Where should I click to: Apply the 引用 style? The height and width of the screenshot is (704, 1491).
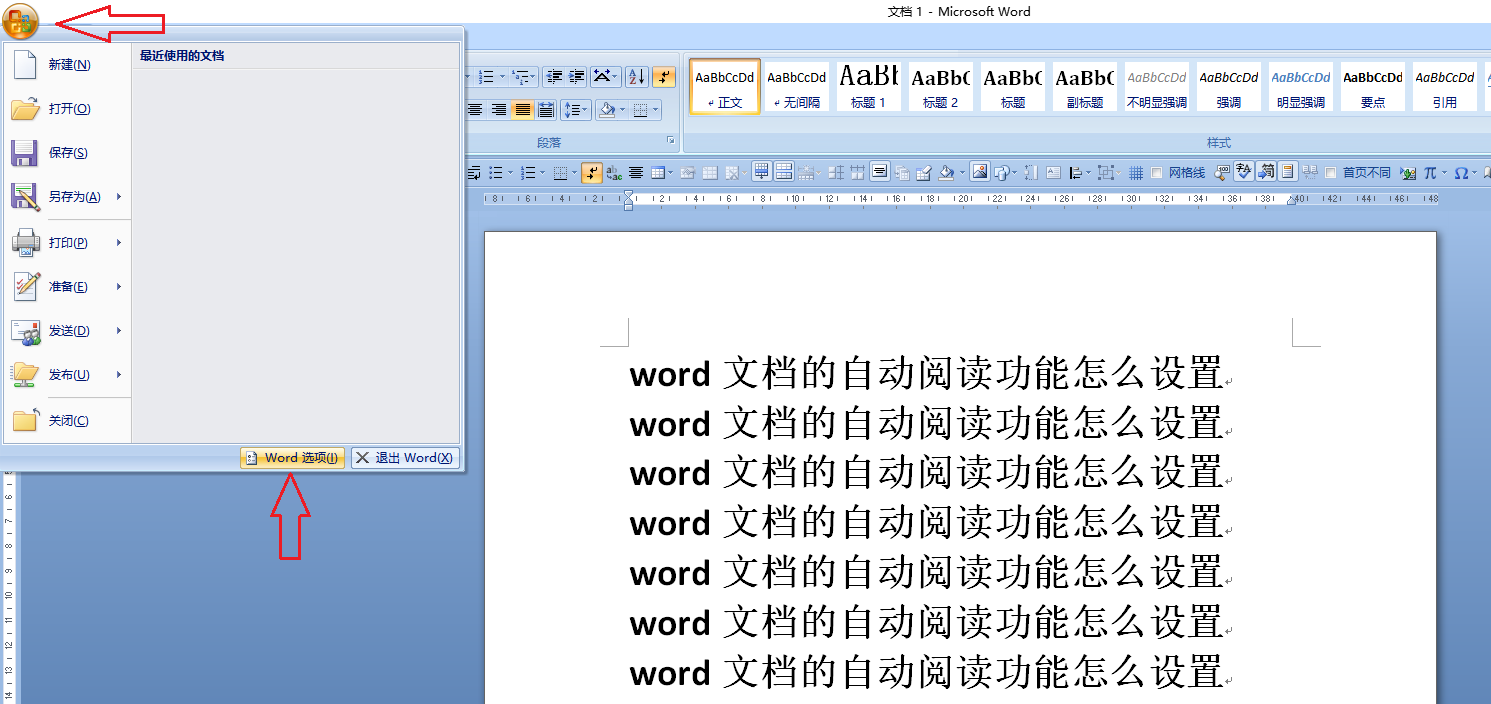pyautogui.click(x=1445, y=86)
